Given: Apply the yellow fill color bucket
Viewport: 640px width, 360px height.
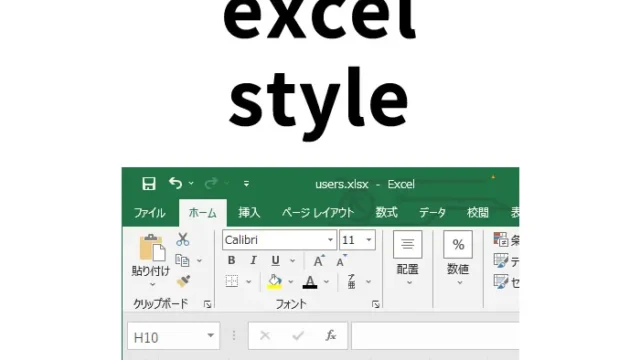Looking at the screenshot, I should pyautogui.click(x=274, y=281).
